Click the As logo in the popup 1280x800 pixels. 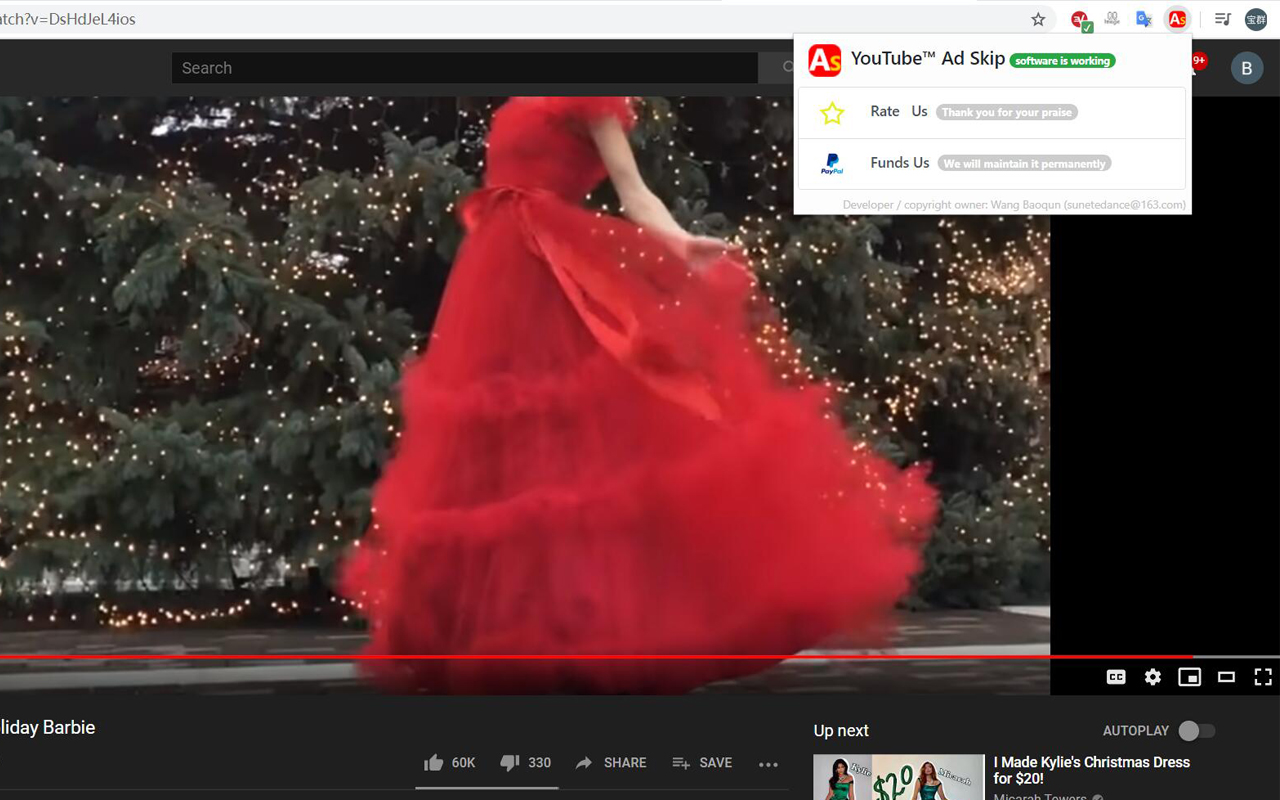click(x=825, y=60)
